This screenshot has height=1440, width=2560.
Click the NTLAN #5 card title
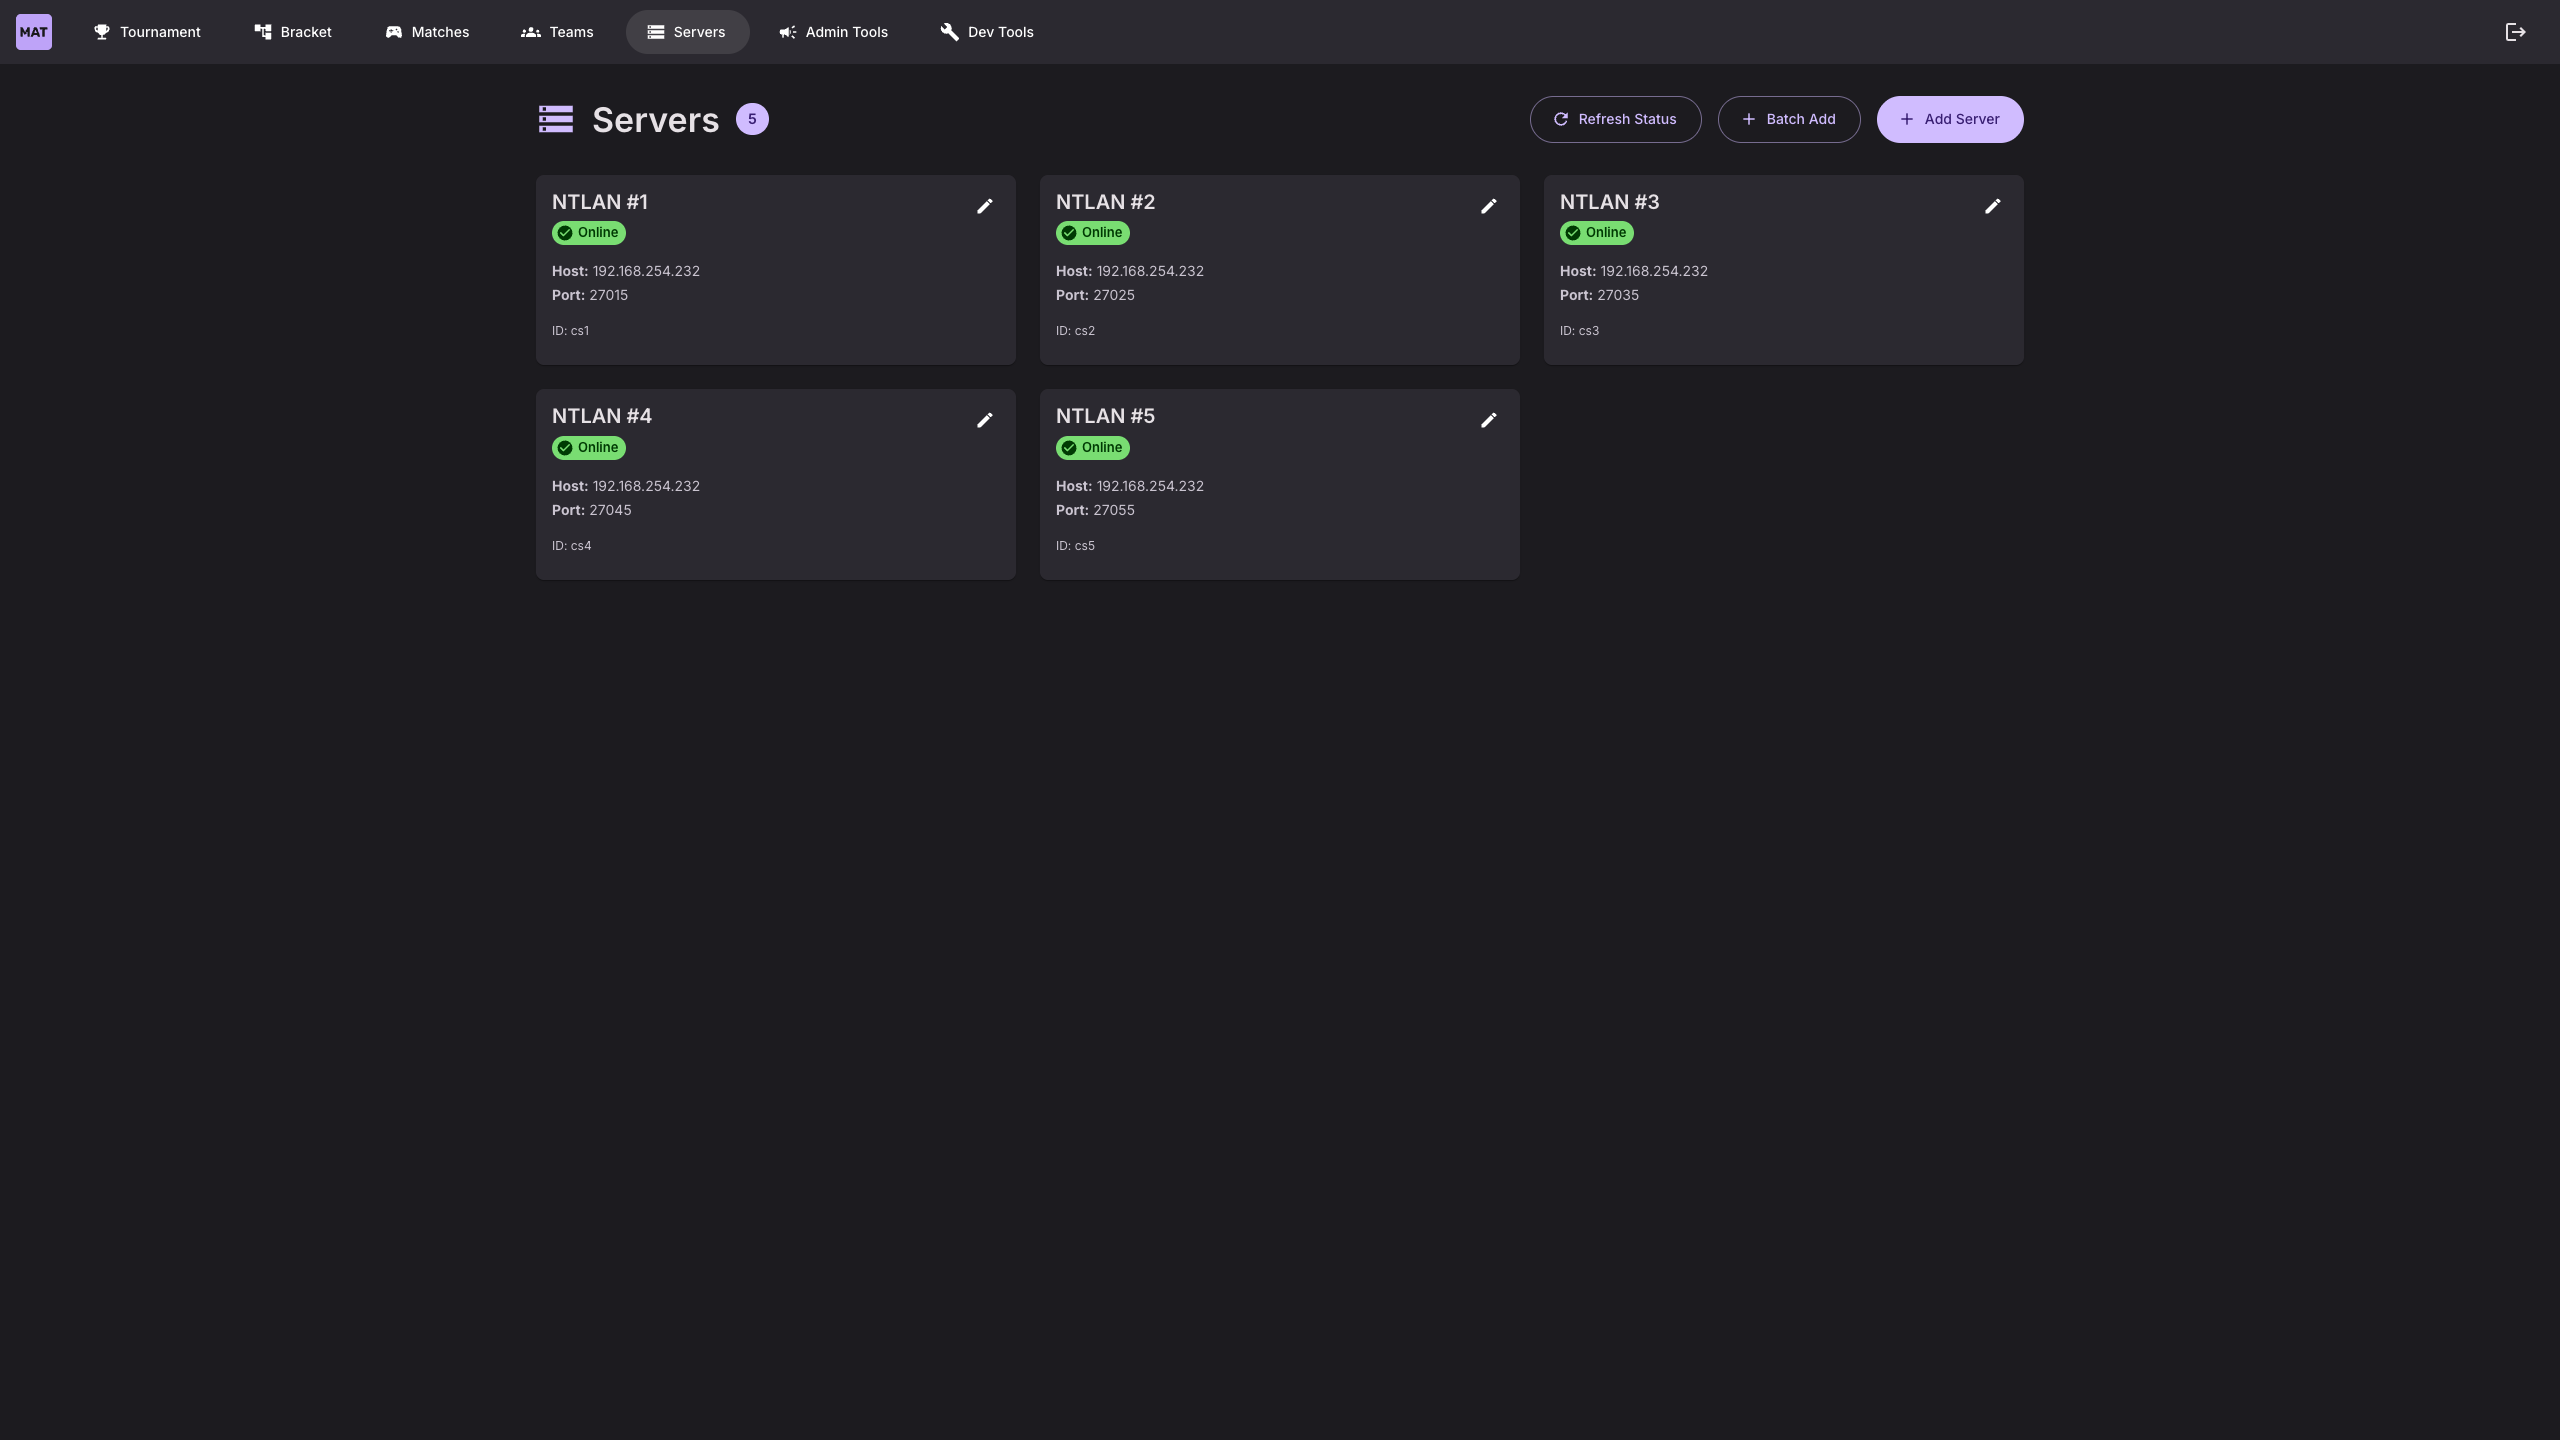1105,416
